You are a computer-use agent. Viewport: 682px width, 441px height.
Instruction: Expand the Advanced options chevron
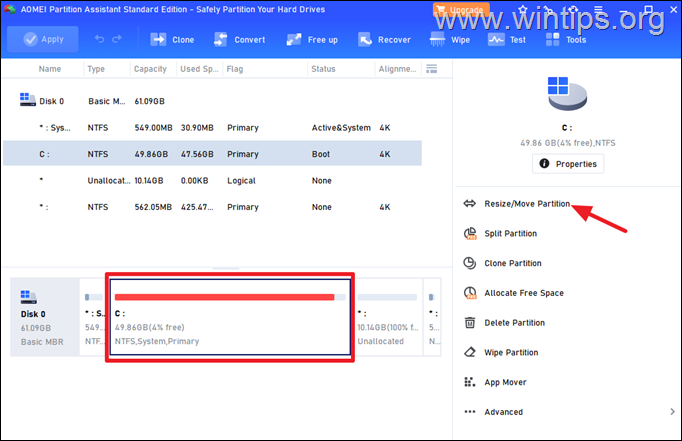pos(671,411)
